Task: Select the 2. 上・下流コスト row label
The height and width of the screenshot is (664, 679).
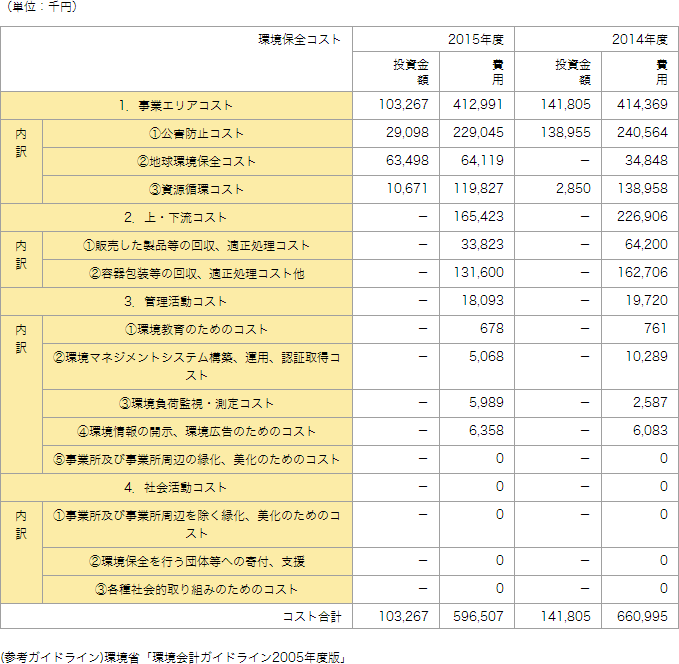Action: pos(176,217)
